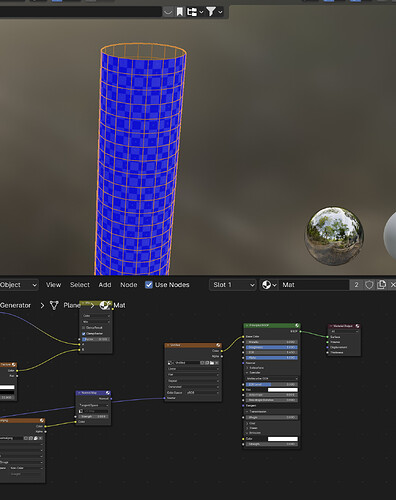The height and width of the screenshot is (500, 396).
Task: Click the HDRI reflective preview sphere
Action: pos(334,236)
